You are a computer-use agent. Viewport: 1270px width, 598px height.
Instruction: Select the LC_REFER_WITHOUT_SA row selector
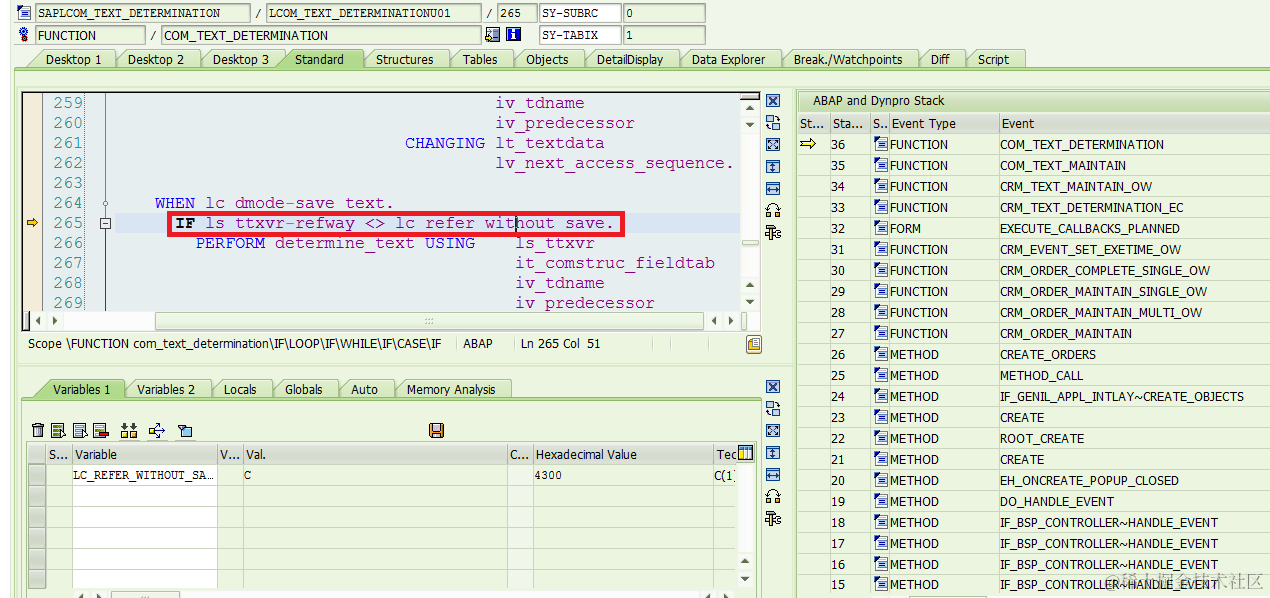point(37,476)
